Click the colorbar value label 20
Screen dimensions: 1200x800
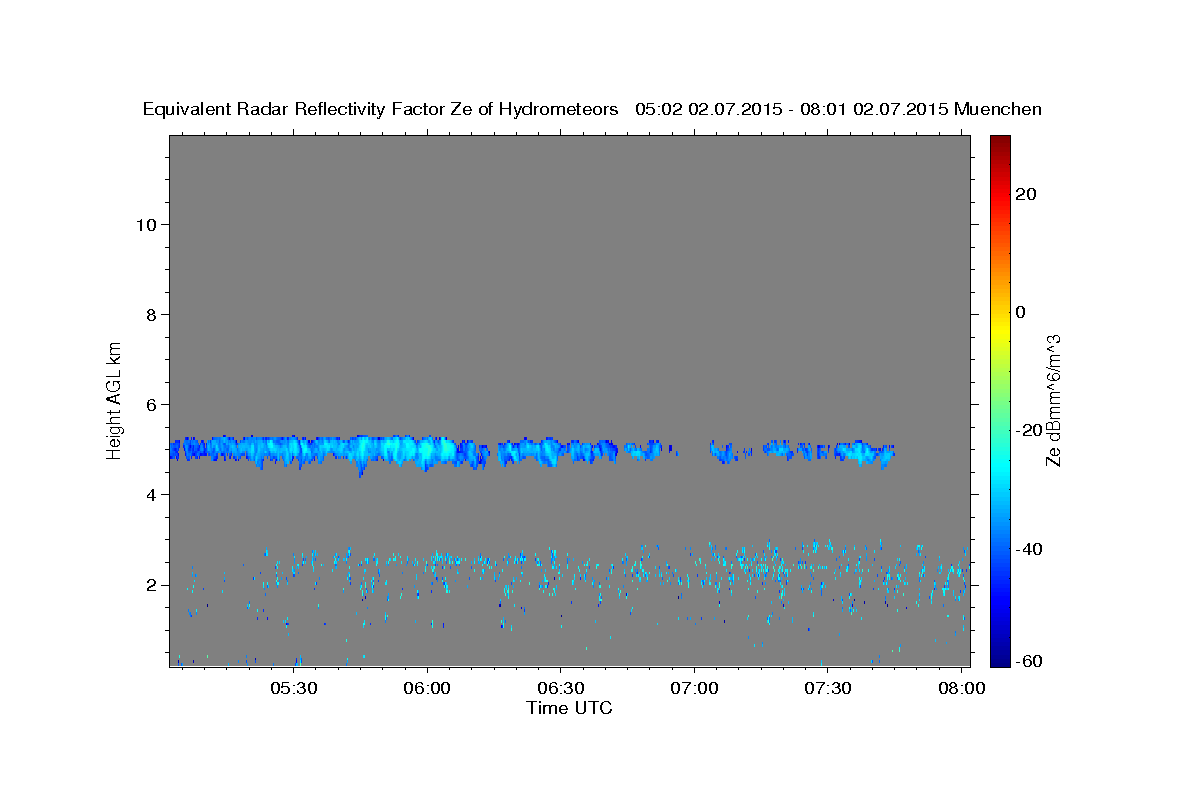coord(1026,194)
